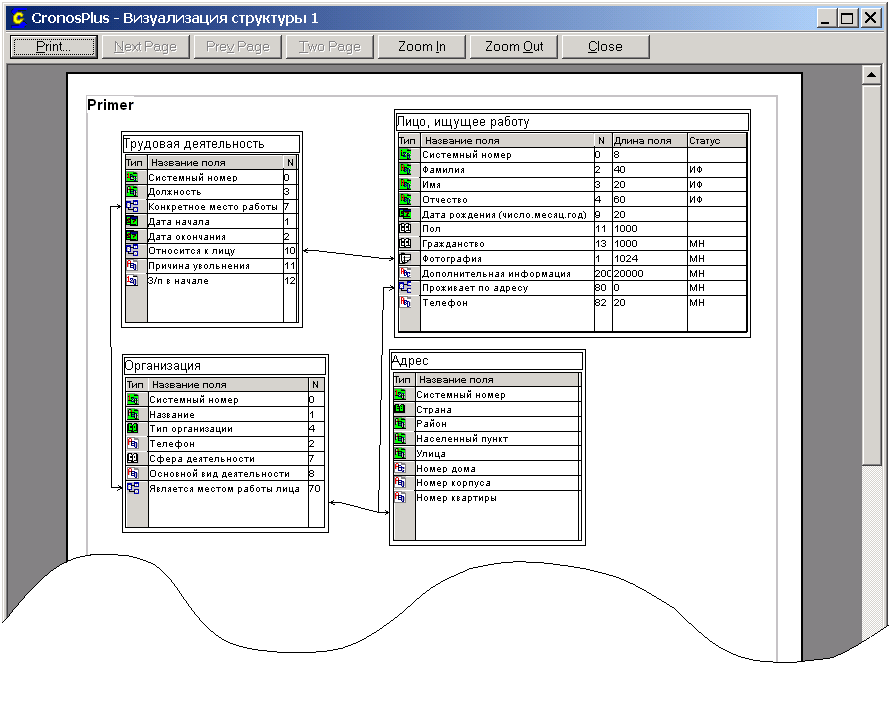Click type icon of Имя row
Screen dimensions: 890x708
[405, 184]
